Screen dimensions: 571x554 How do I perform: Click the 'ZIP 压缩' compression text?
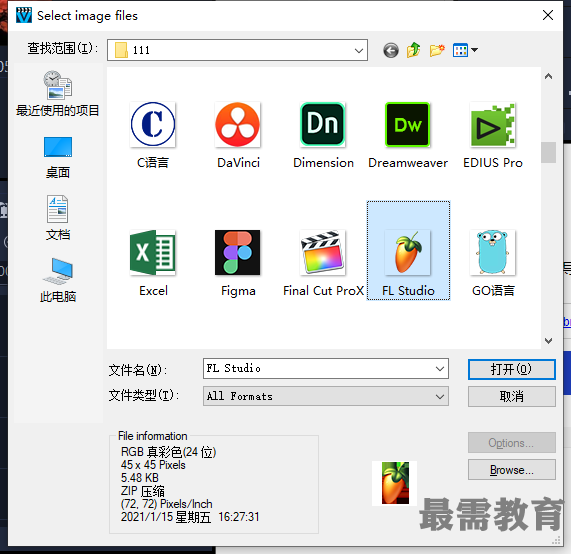click(143, 491)
